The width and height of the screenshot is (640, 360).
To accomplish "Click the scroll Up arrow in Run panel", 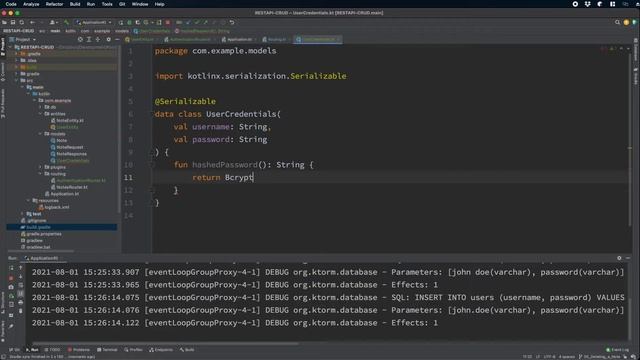I will (21, 268).
